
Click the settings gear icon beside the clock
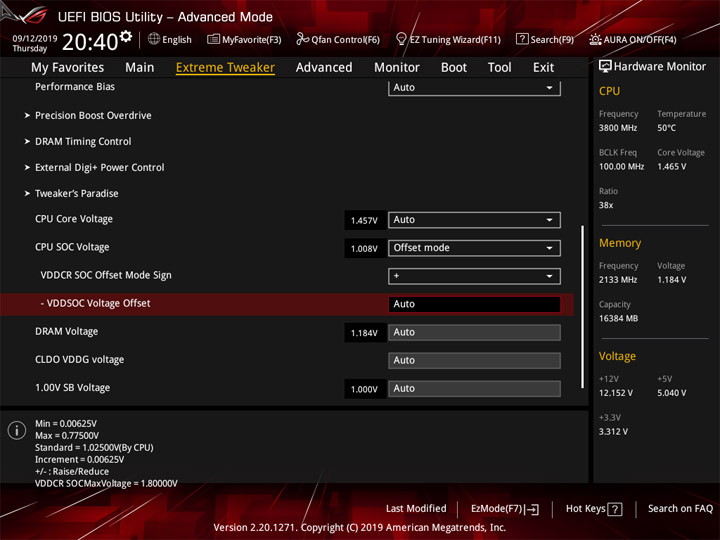(x=126, y=36)
